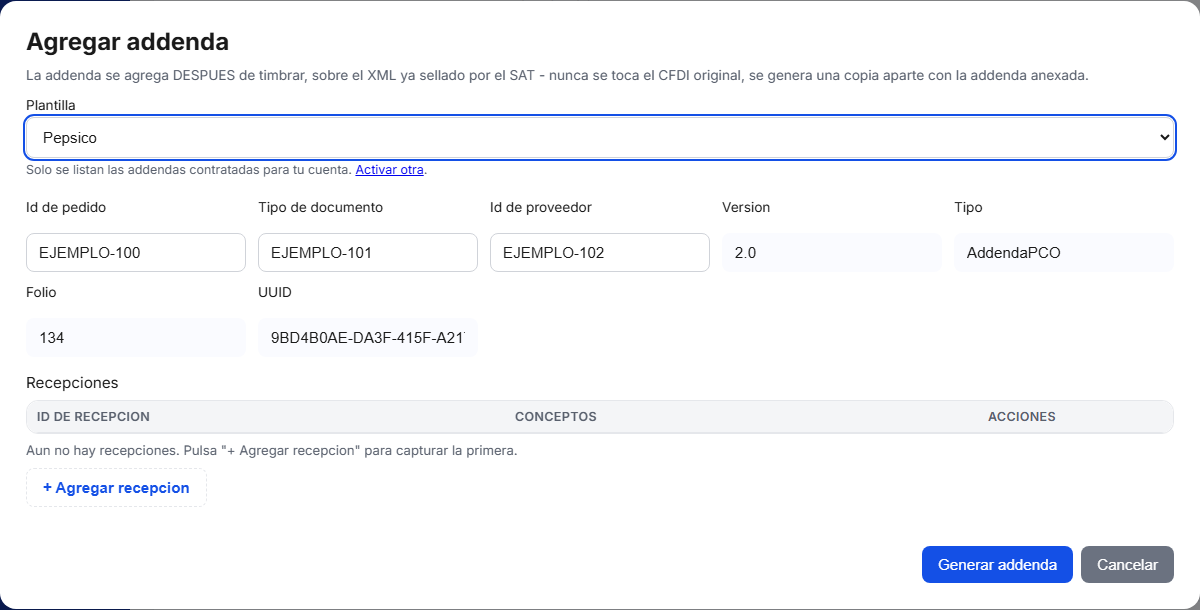Select the Folio field showing 134
This screenshot has height=610, width=1200.
click(x=136, y=338)
